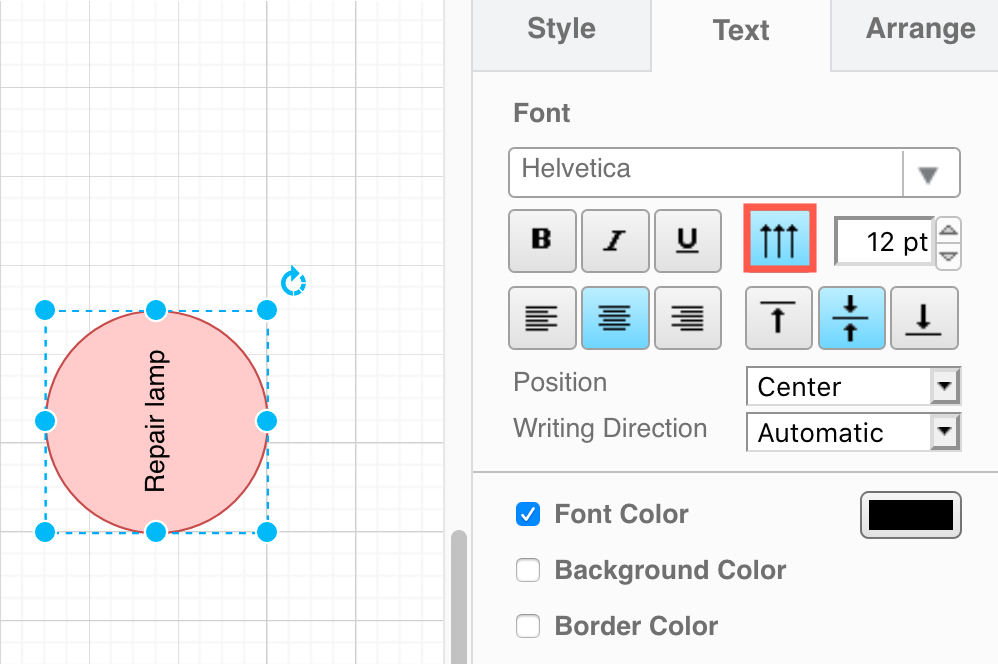998x664 pixels.
Task: Toggle bold formatting on the label
Action: coord(542,240)
